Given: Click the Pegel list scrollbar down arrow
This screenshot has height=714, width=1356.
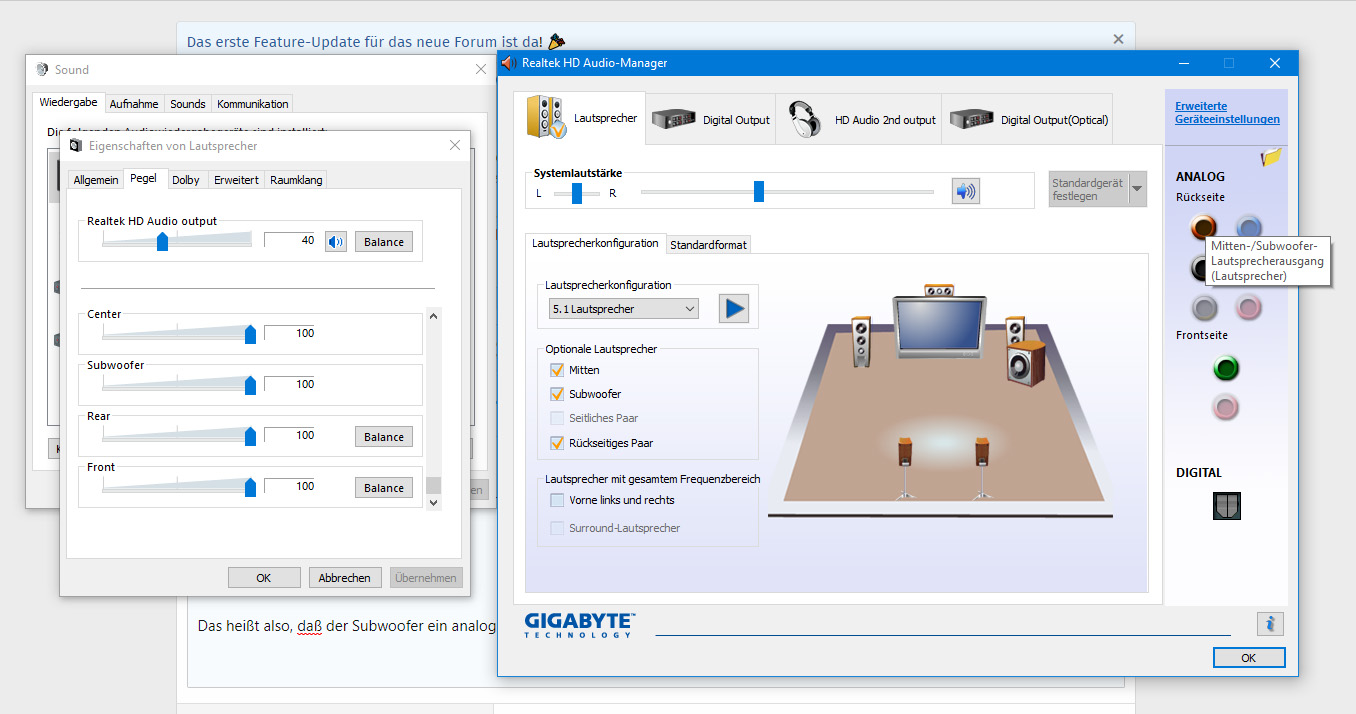Looking at the screenshot, I should (x=434, y=503).
